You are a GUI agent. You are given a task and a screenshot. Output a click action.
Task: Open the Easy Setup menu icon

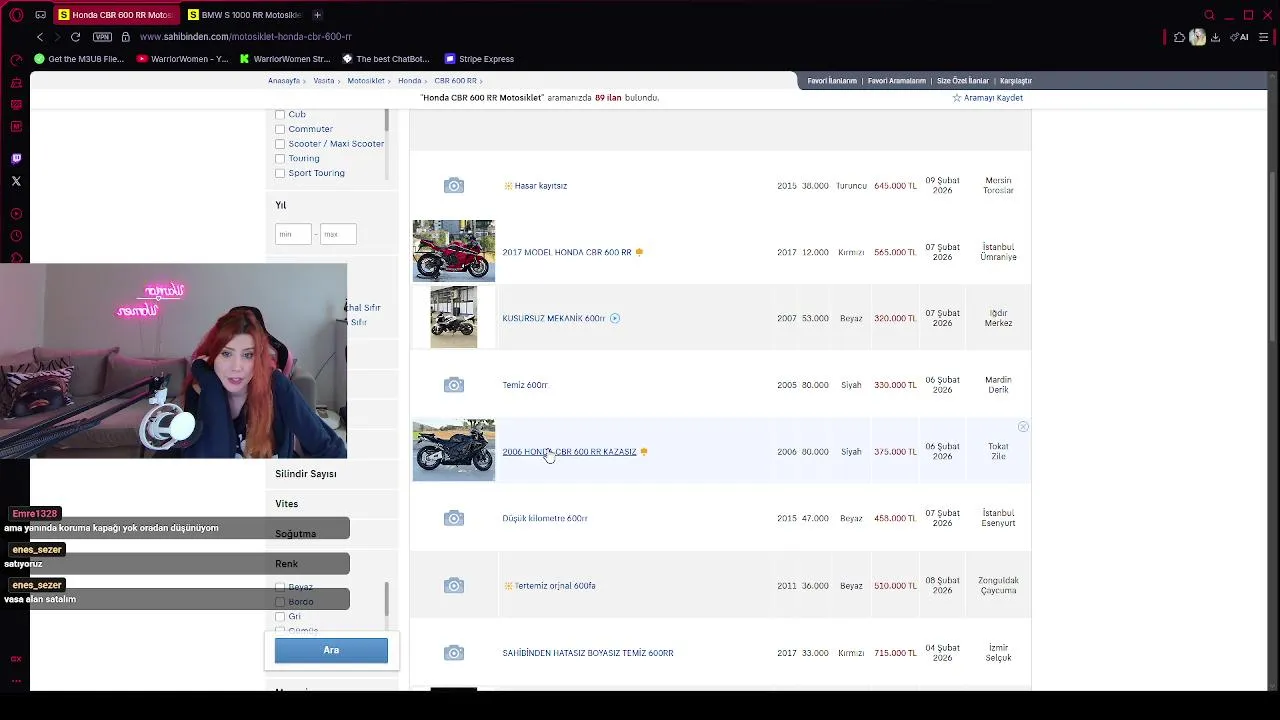click(1264, 37)
